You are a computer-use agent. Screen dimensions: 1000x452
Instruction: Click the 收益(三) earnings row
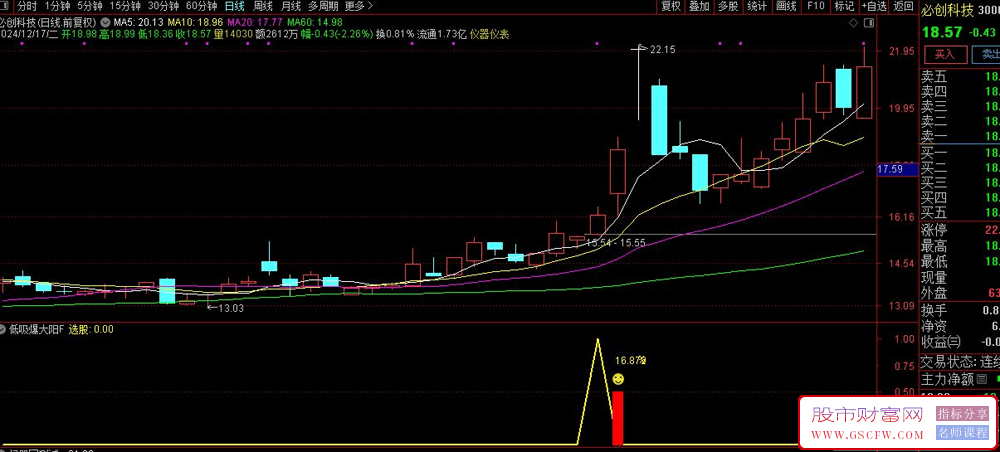[x=959, y=342]
